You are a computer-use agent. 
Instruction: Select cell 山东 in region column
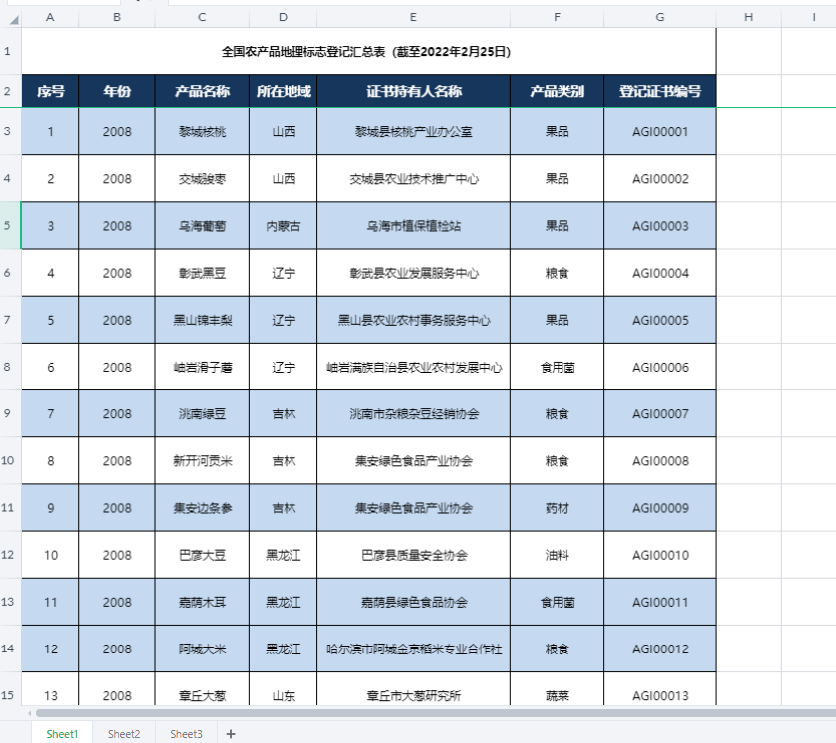click(283, 690)
